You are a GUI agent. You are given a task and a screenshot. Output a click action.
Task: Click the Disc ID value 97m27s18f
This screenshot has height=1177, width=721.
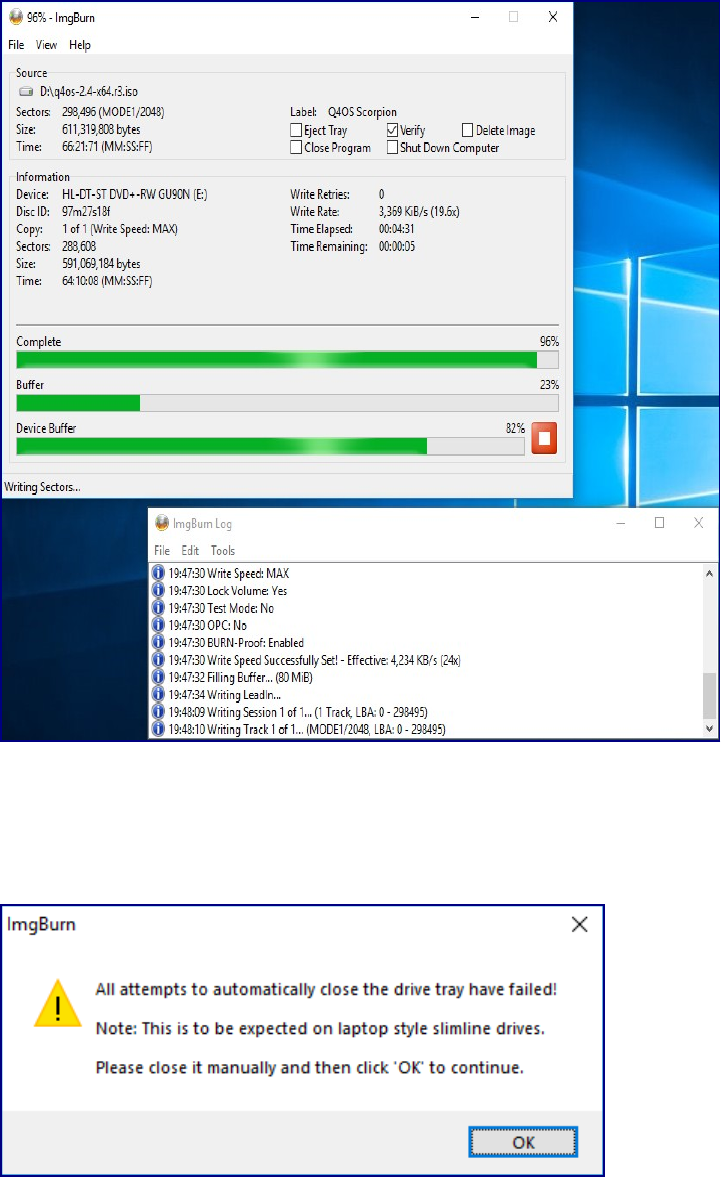click(x=86, y=211)
